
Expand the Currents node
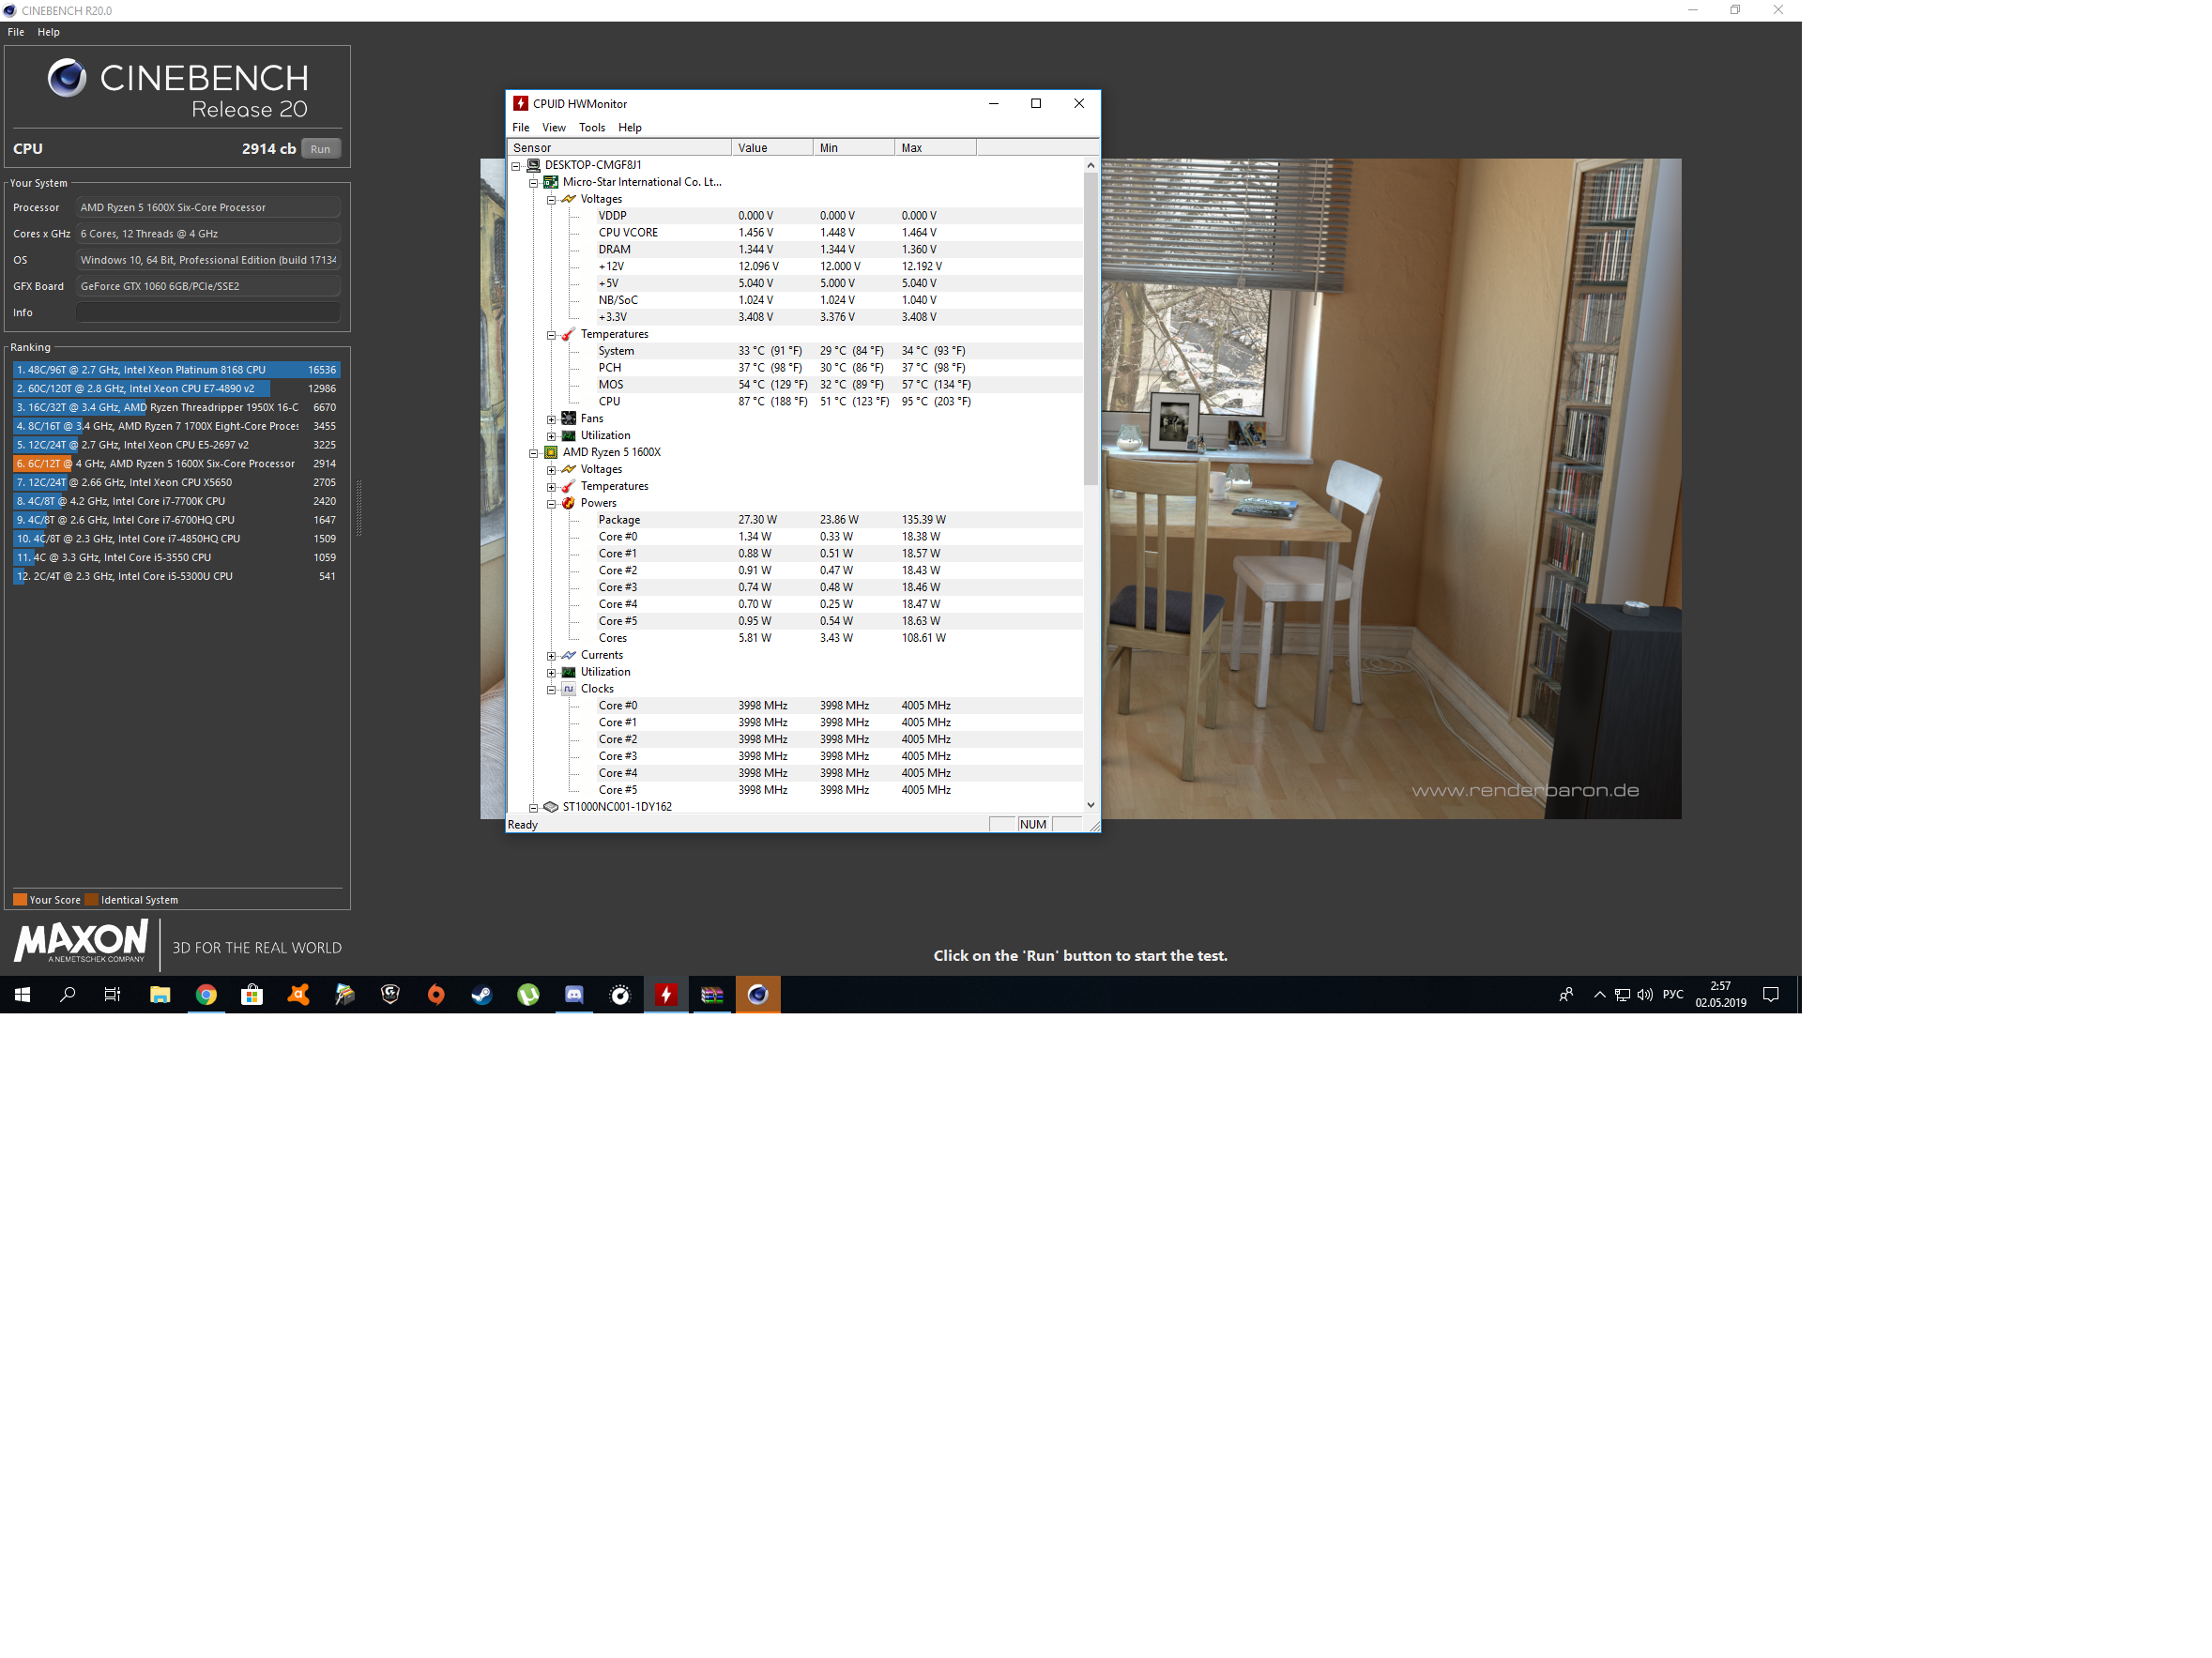(x=551, y=656)
